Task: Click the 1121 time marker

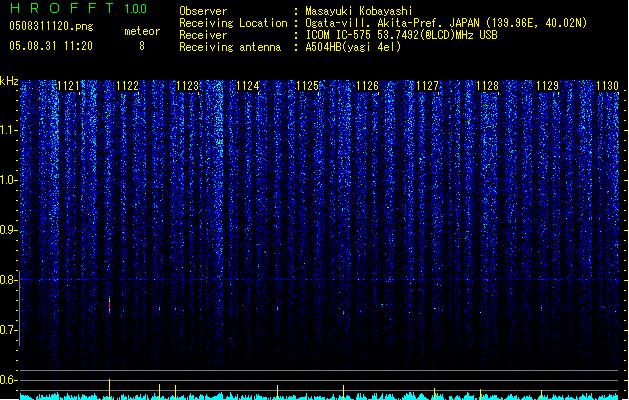Action: (x=69, y=86)
